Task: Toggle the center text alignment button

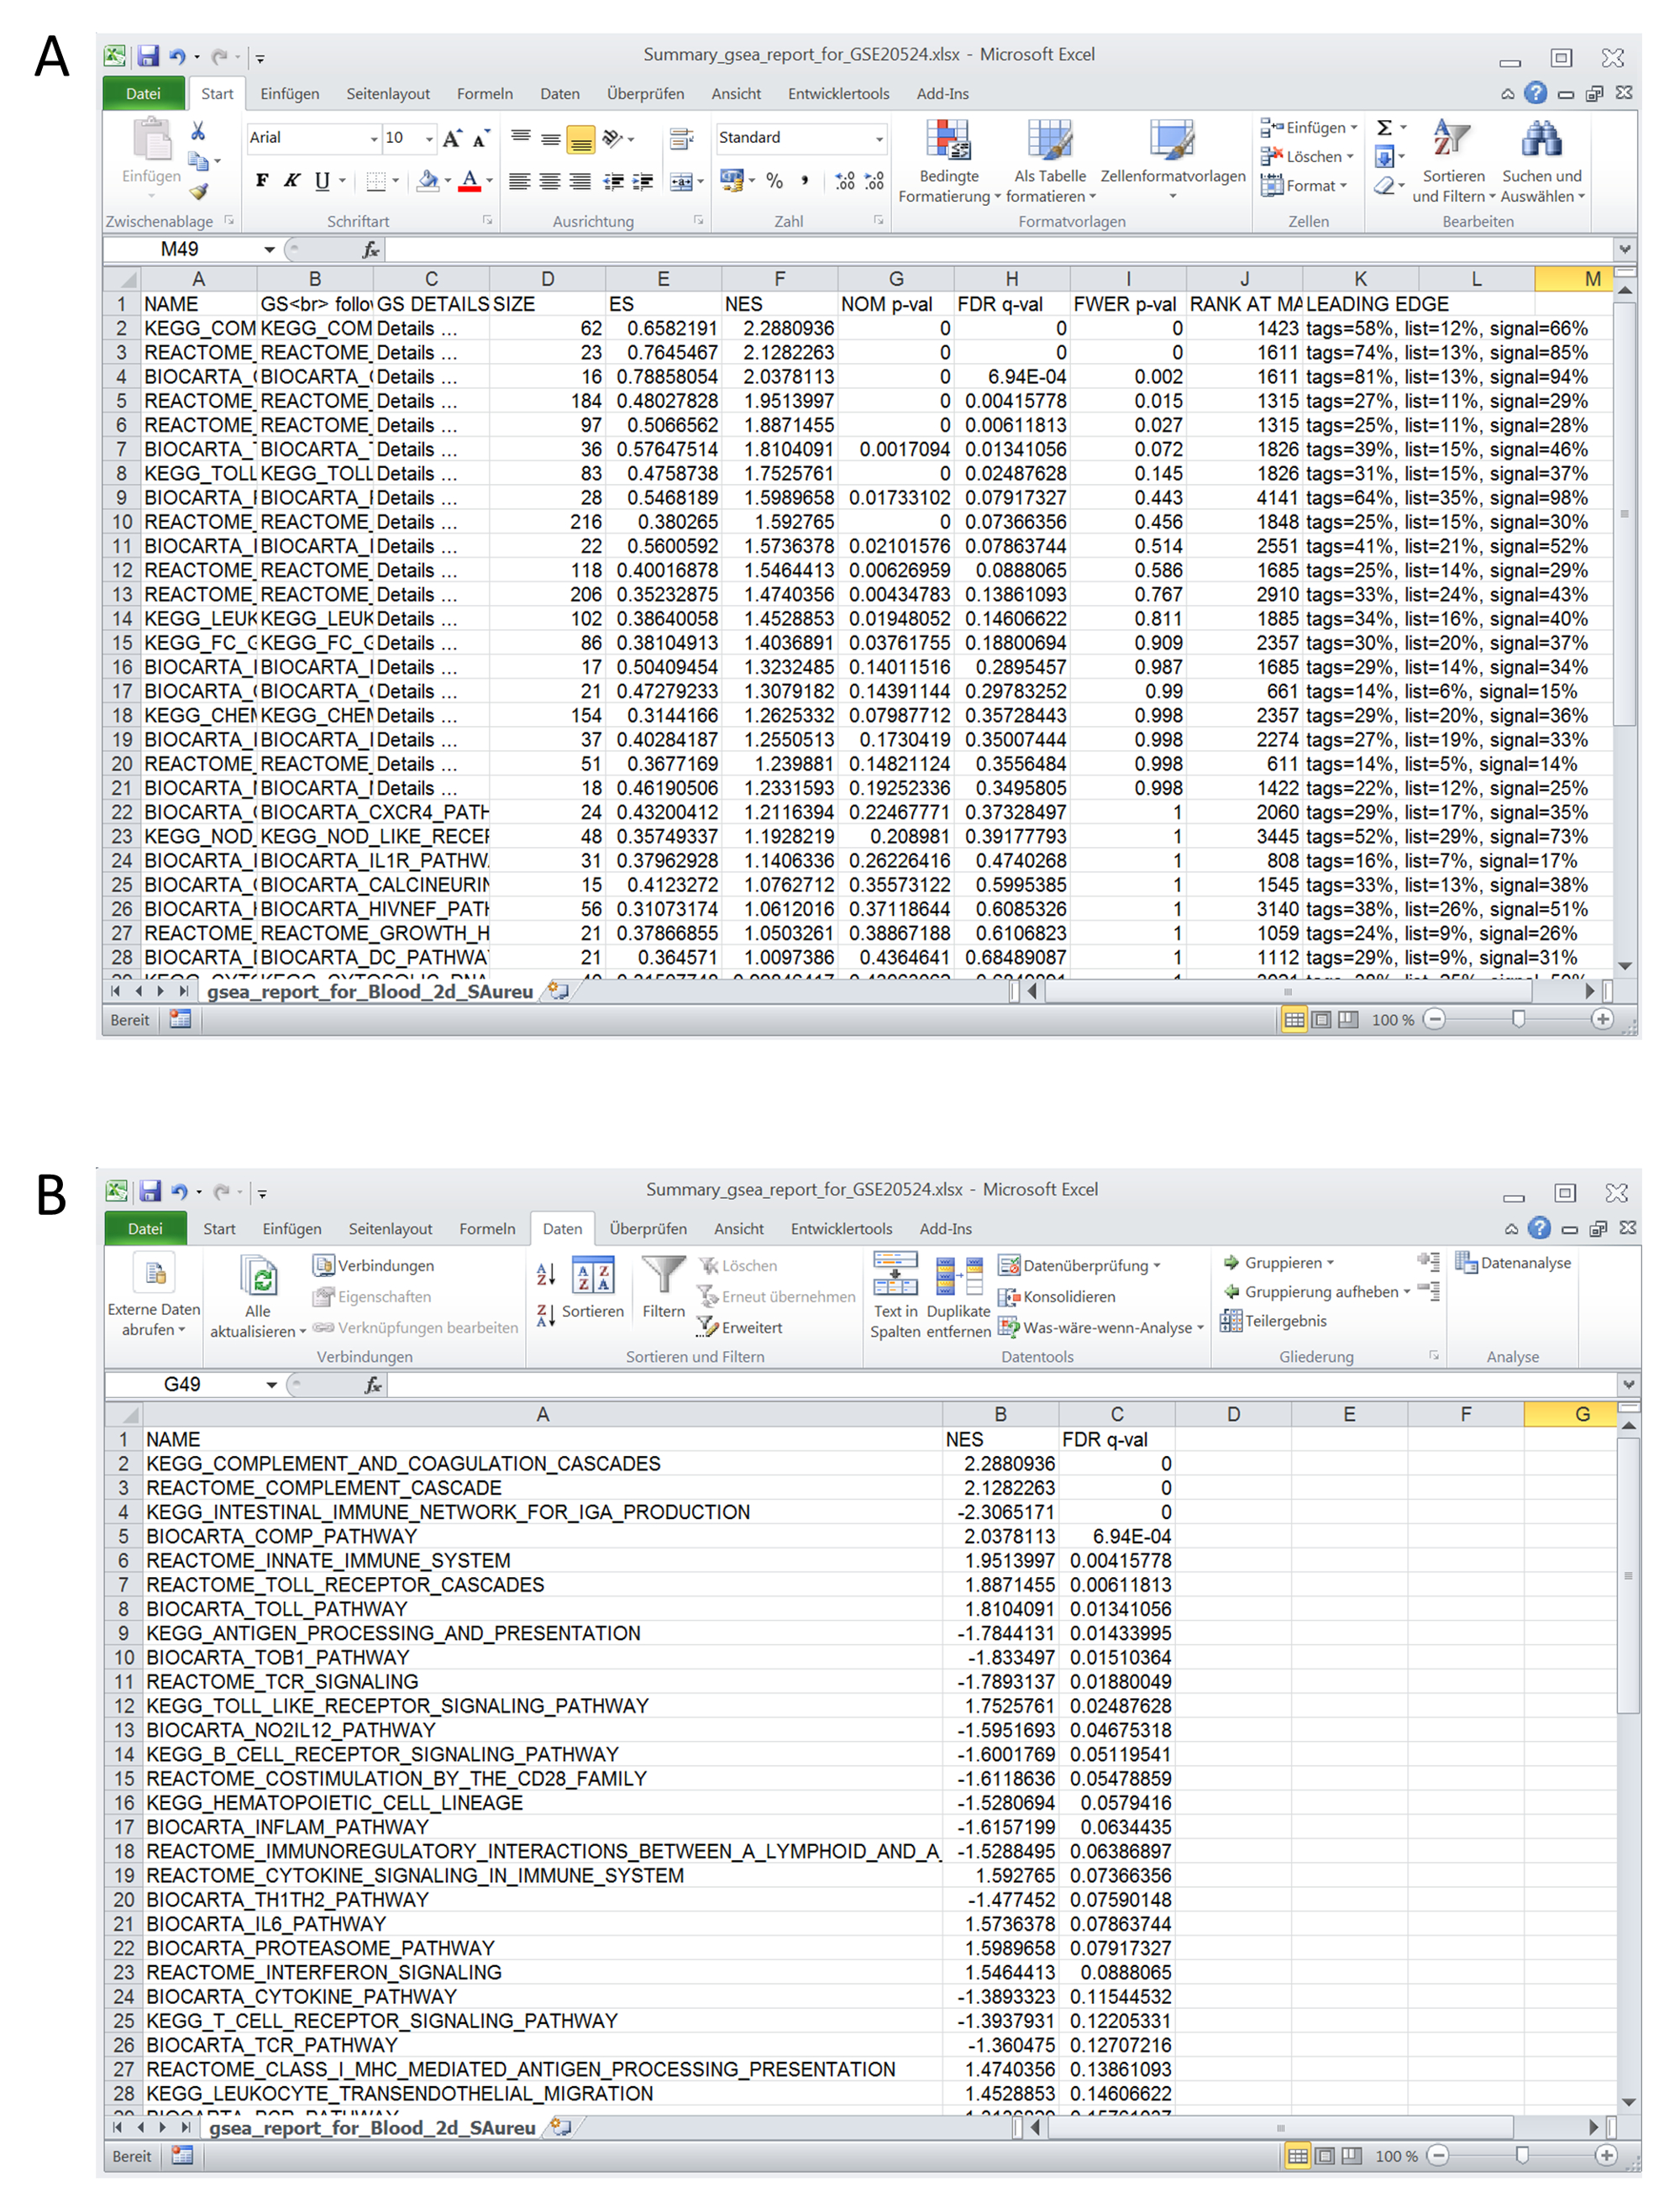Action: coord(550,181)
